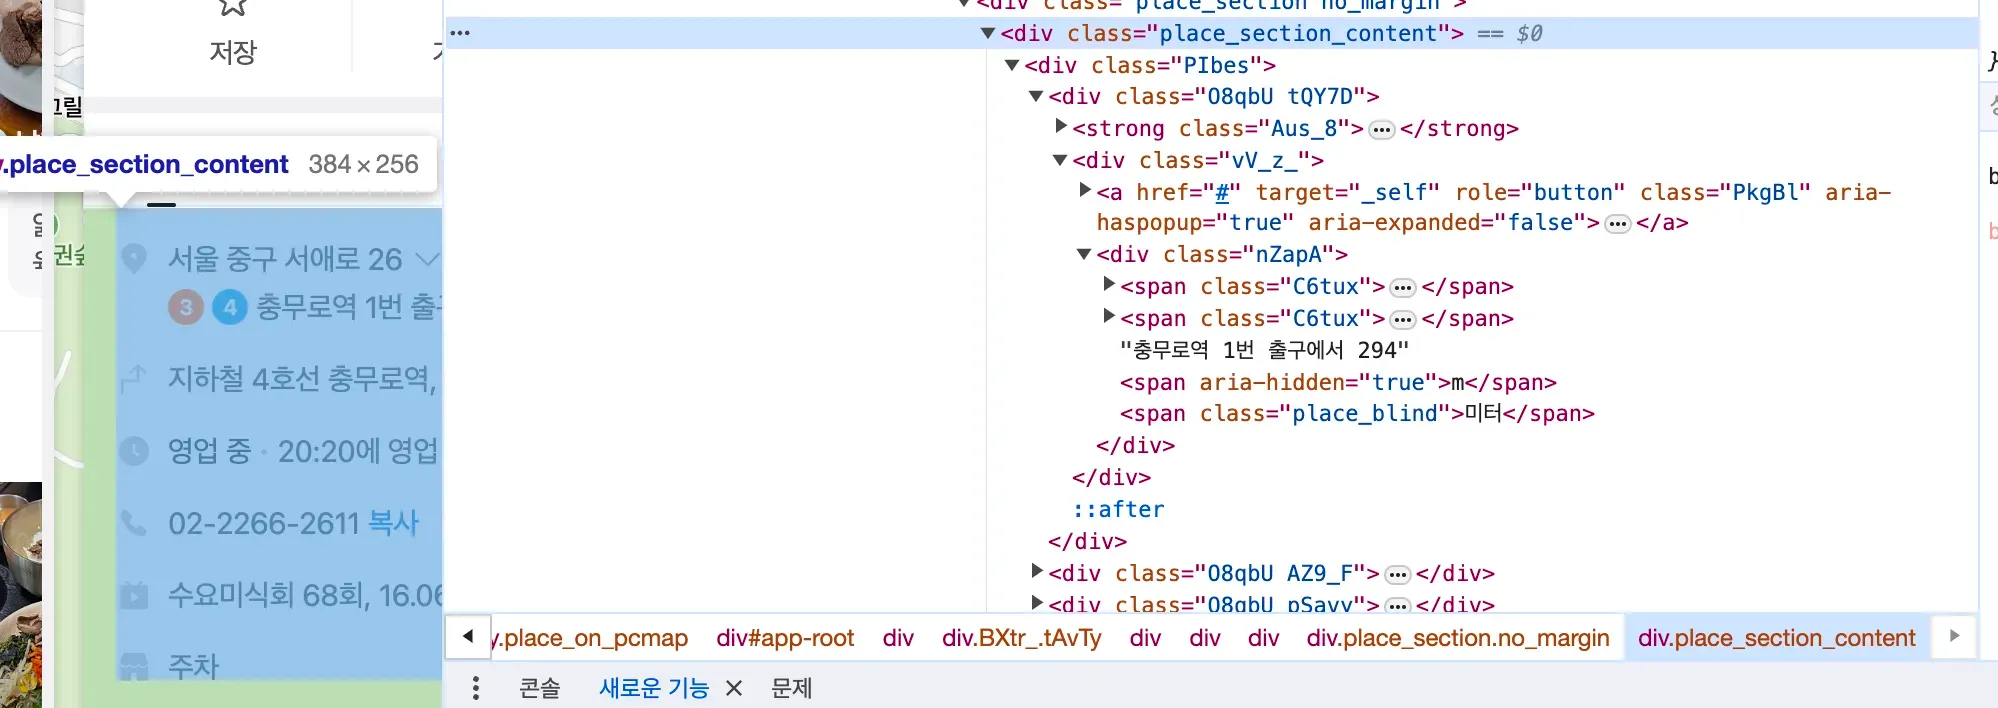
Task: Click the breadcrumb scroll-left arrow
Action: 468,637
